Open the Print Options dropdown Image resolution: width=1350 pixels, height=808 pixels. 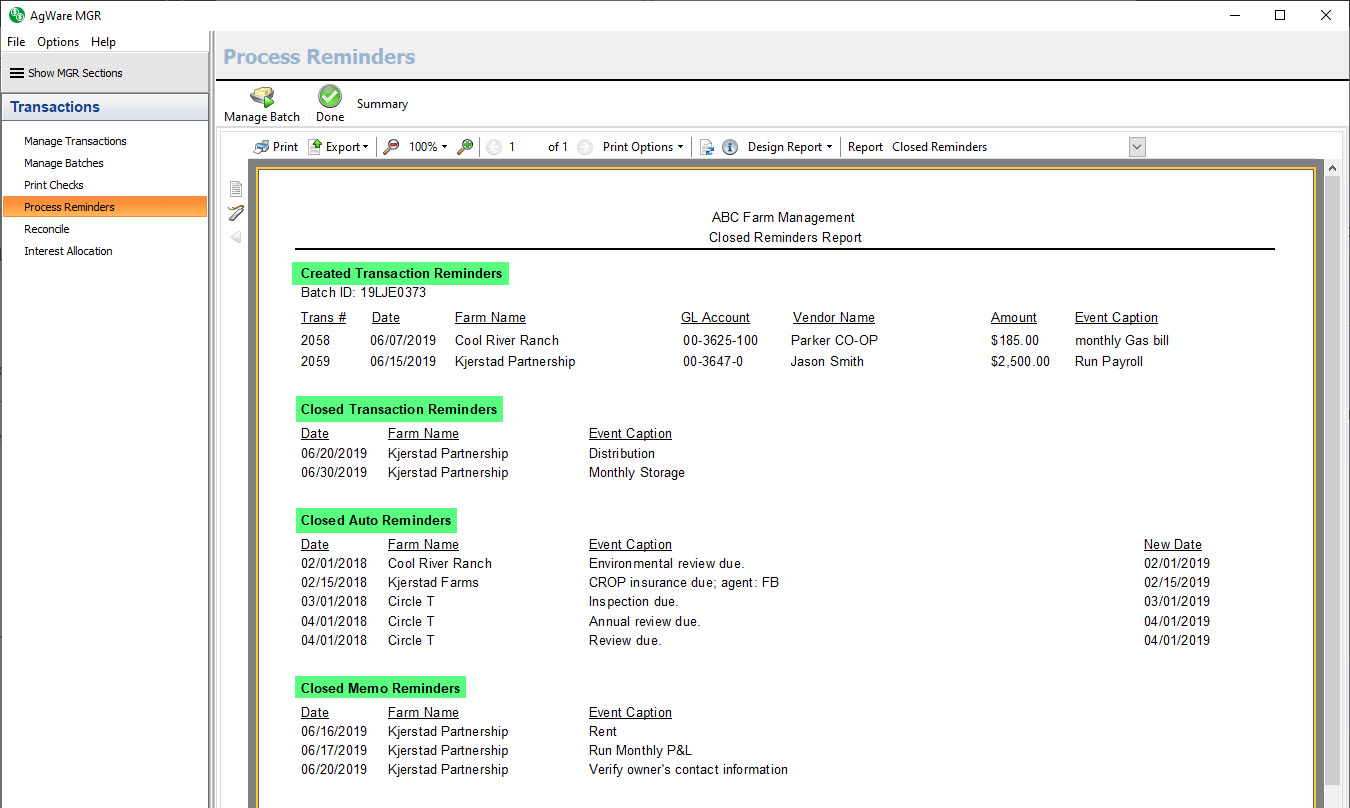point(643,147)
